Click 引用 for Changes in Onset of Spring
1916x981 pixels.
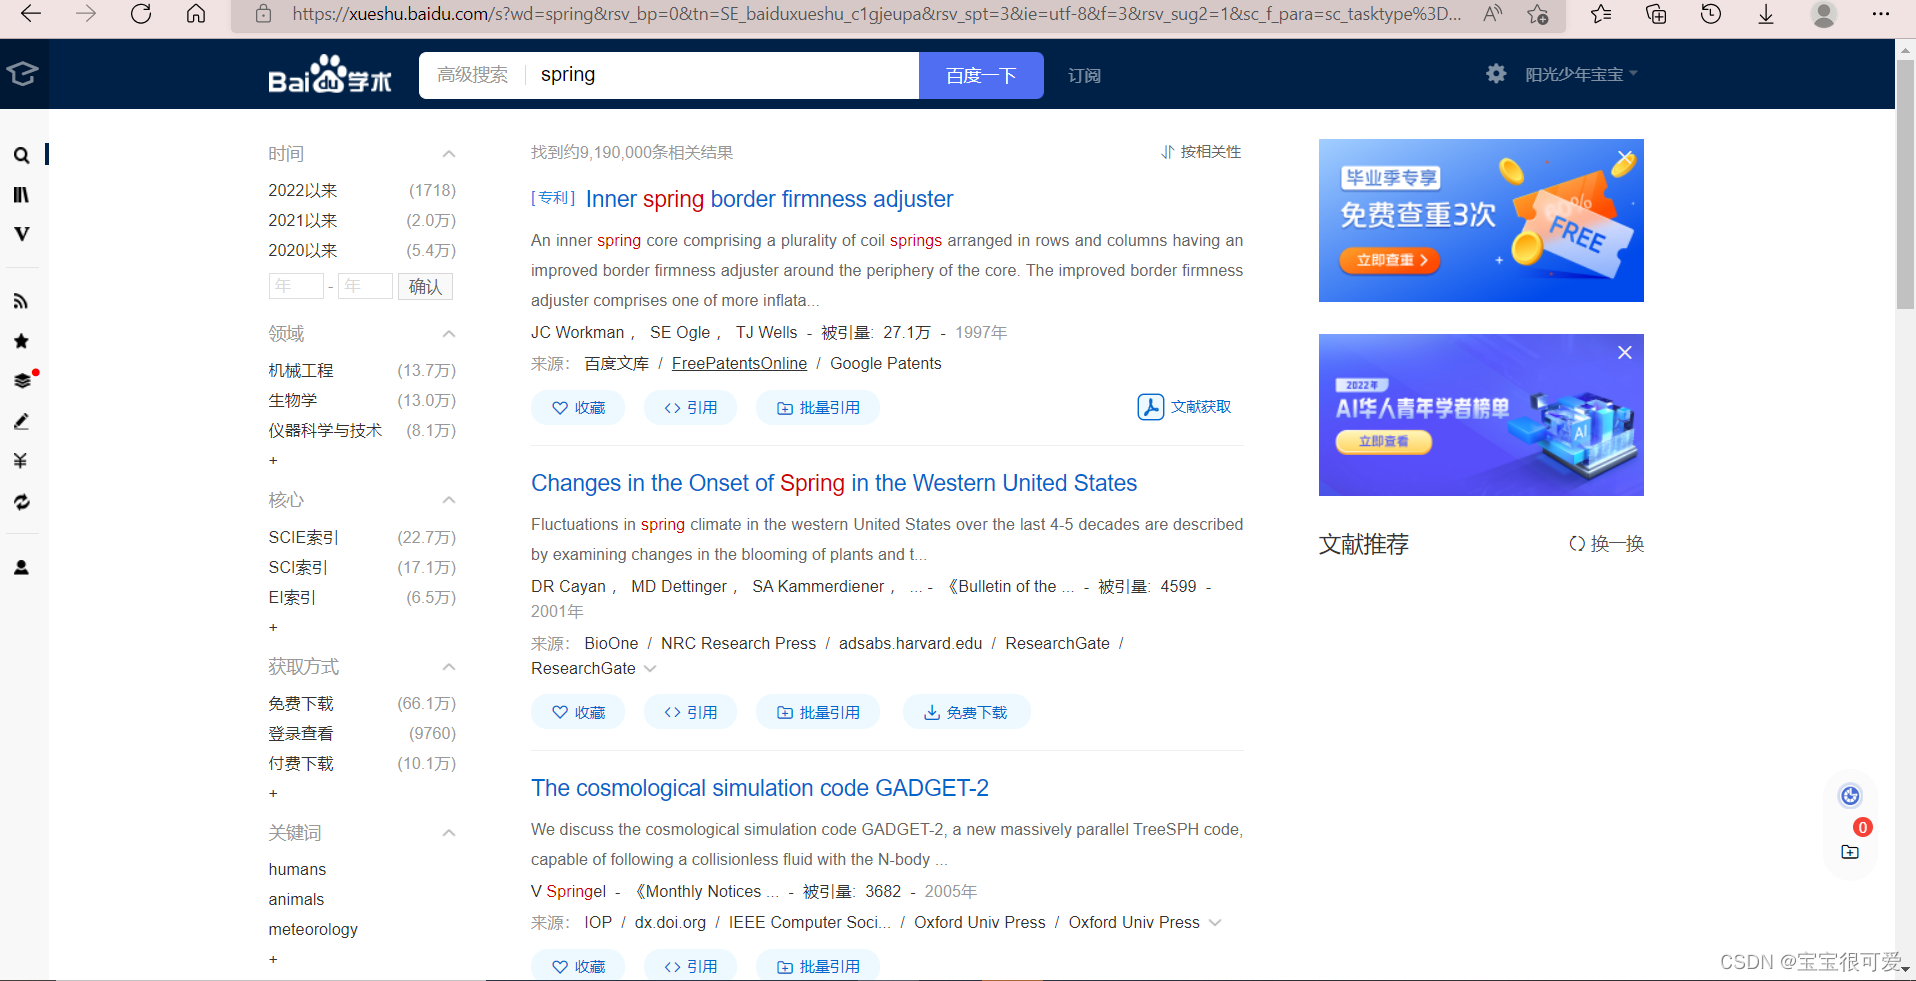[x=690, y=713]
